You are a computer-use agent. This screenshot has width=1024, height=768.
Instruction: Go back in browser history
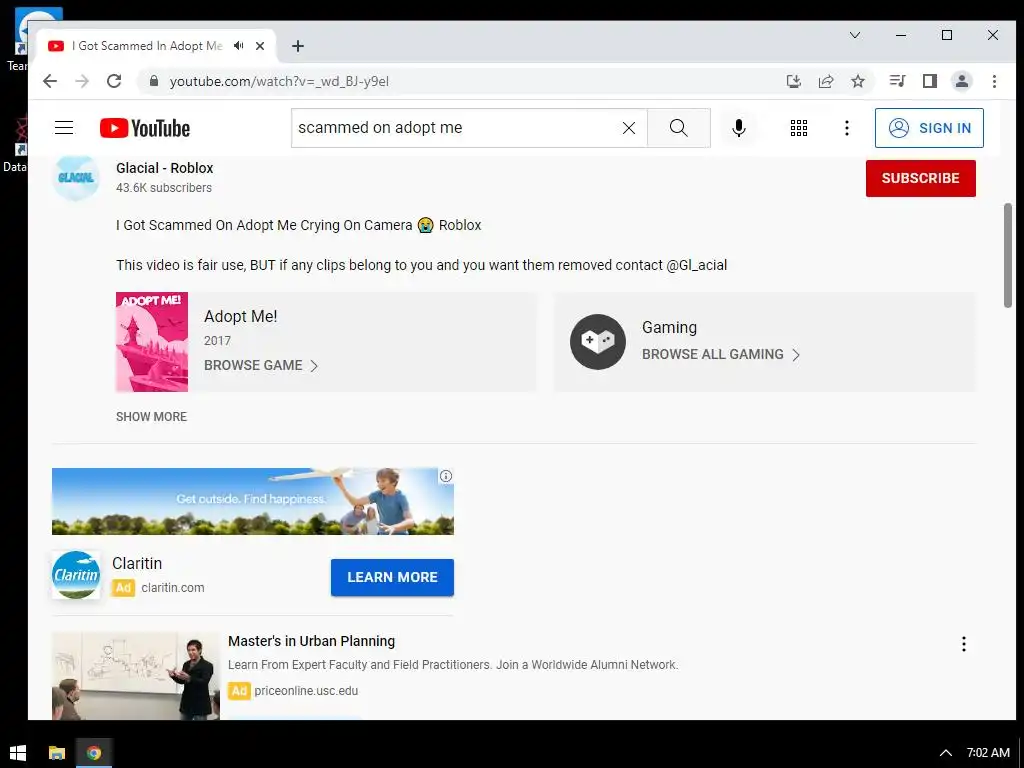(x=50, y=81)
